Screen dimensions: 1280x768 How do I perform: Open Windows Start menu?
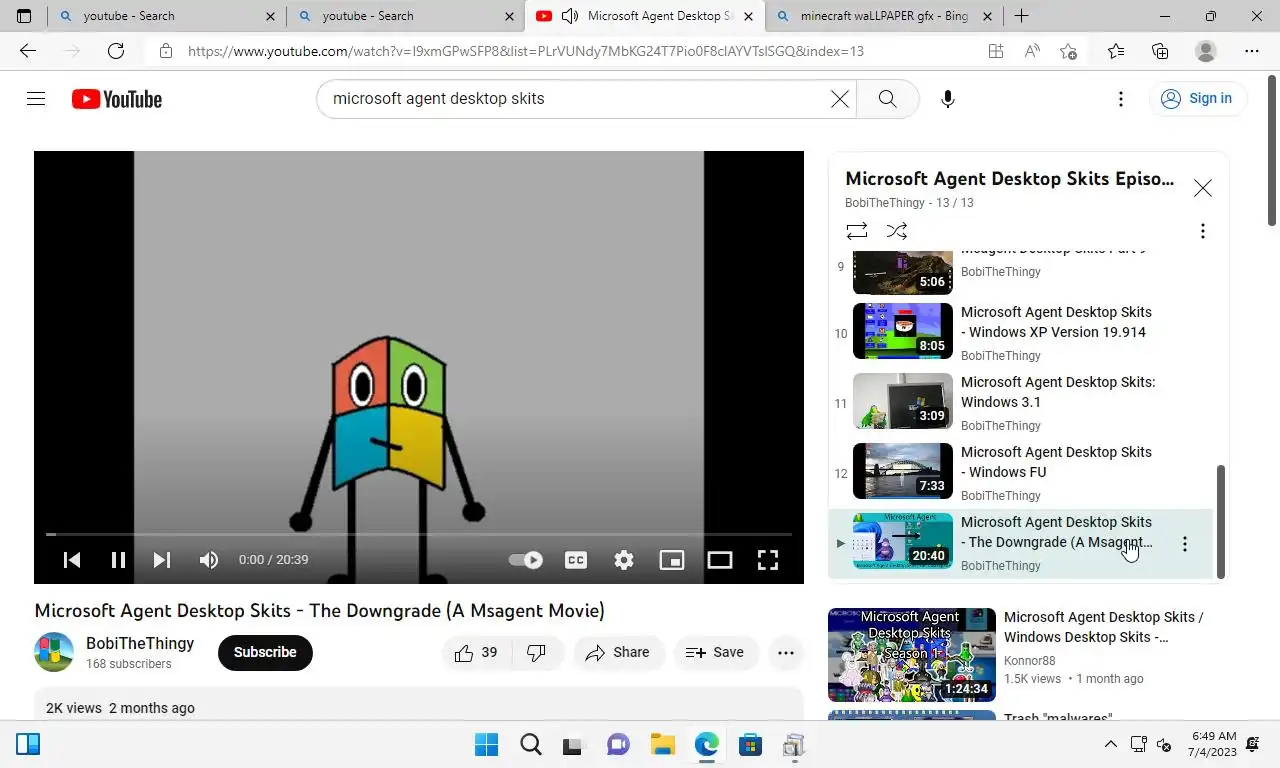coord(487,745)
